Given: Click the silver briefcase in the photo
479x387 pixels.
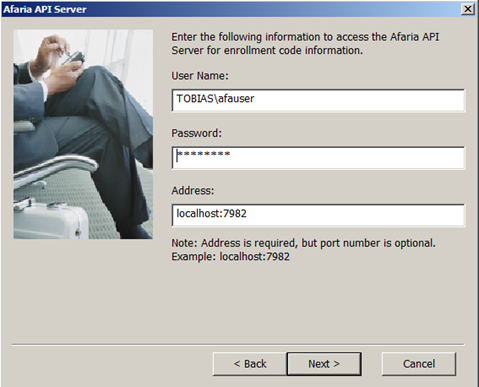Looking at the screenshot, I should (50, 220).
